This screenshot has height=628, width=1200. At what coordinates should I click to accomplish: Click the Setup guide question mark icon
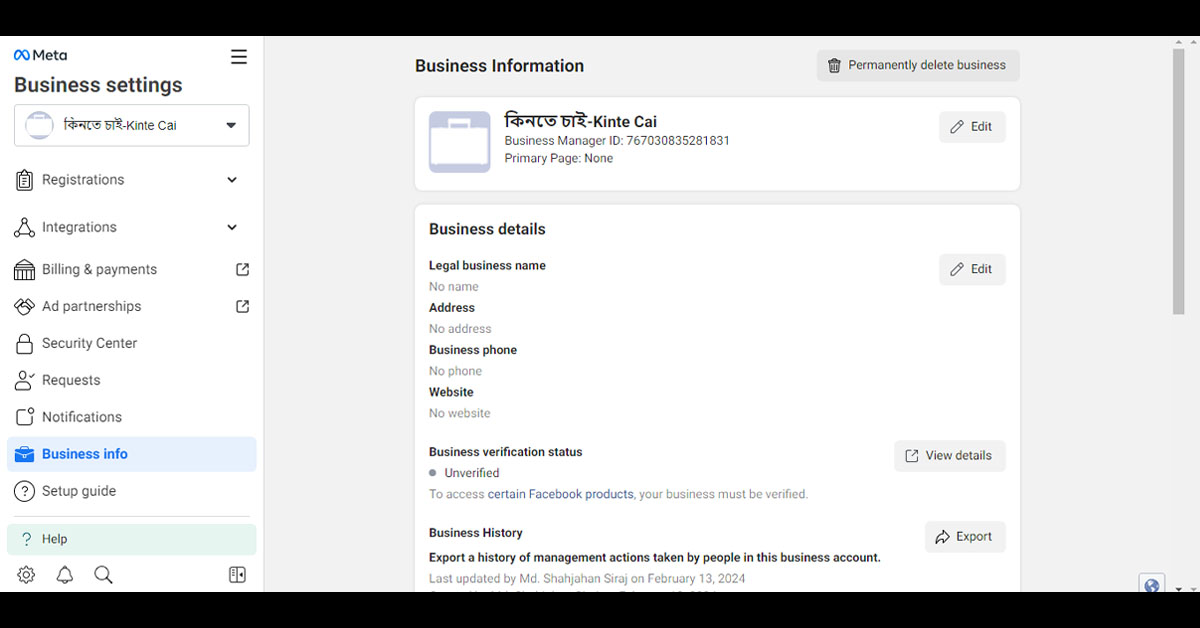25,491
